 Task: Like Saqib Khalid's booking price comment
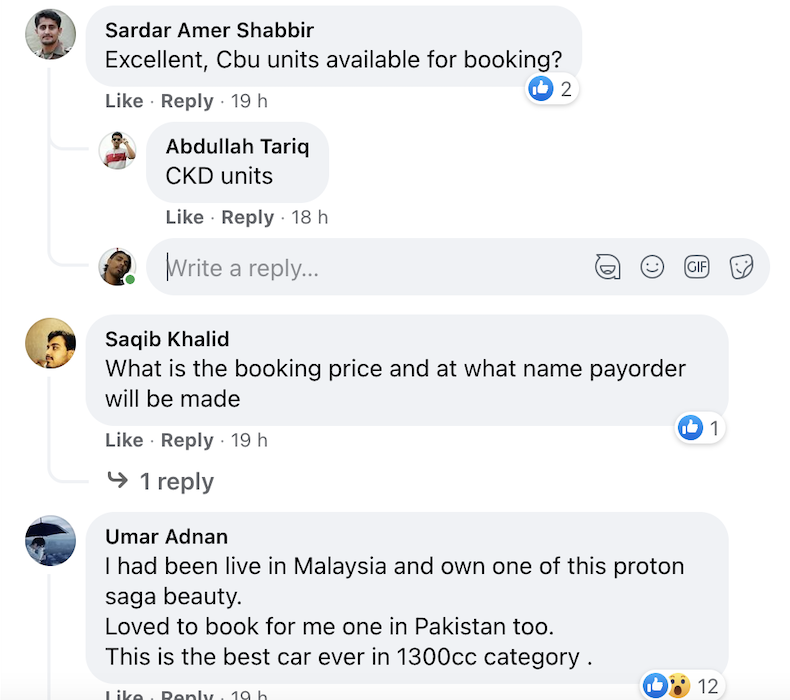coord(124,440)
